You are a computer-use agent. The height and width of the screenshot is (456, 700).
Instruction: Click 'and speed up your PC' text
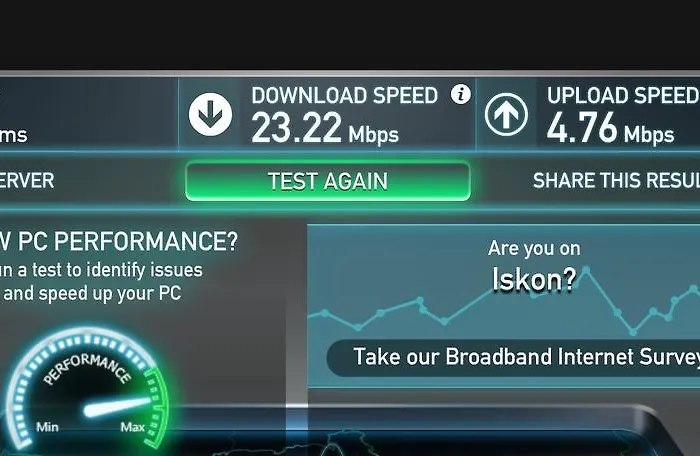click(92, 293)
